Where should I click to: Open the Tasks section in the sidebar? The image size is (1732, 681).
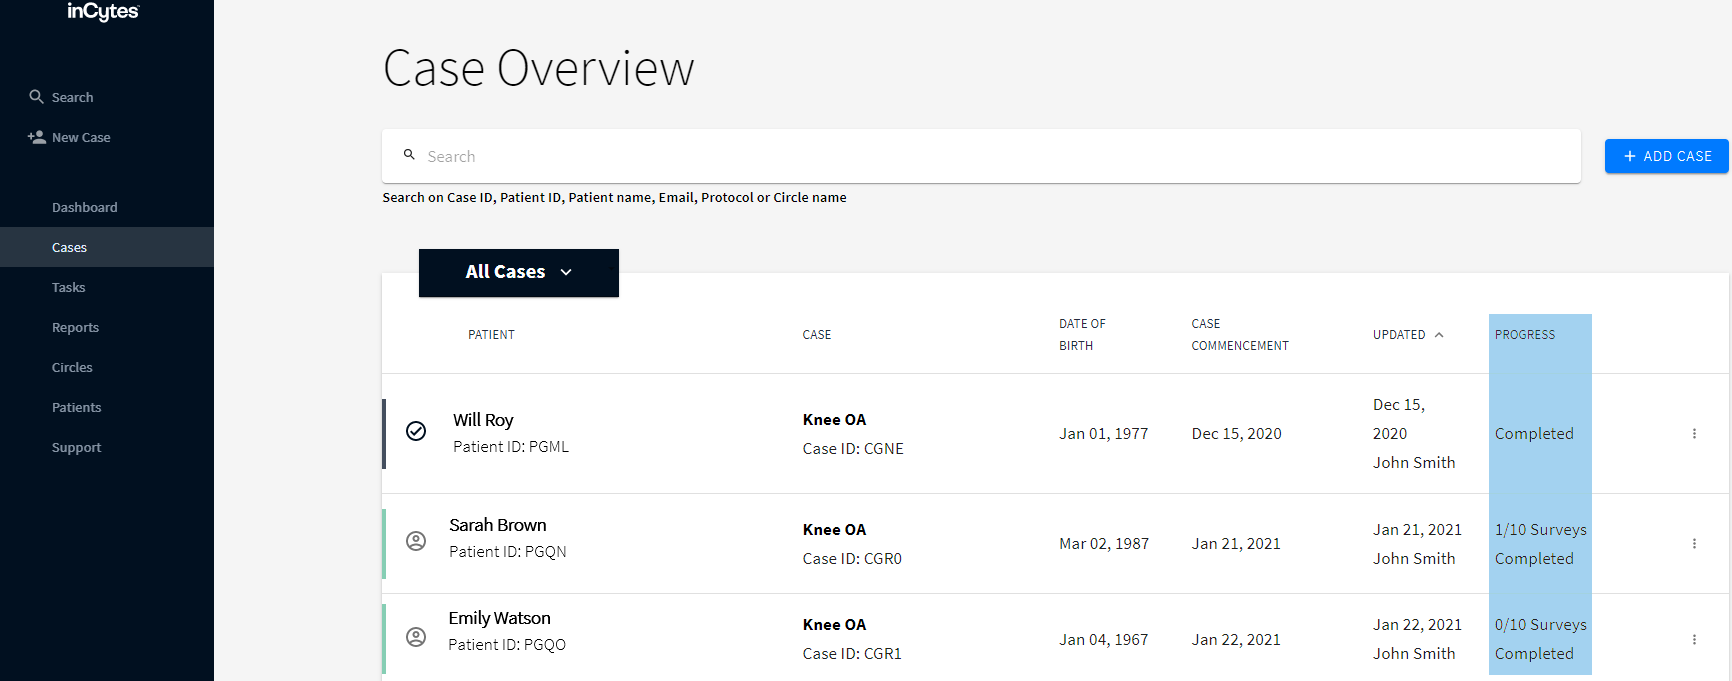point(69,287)
